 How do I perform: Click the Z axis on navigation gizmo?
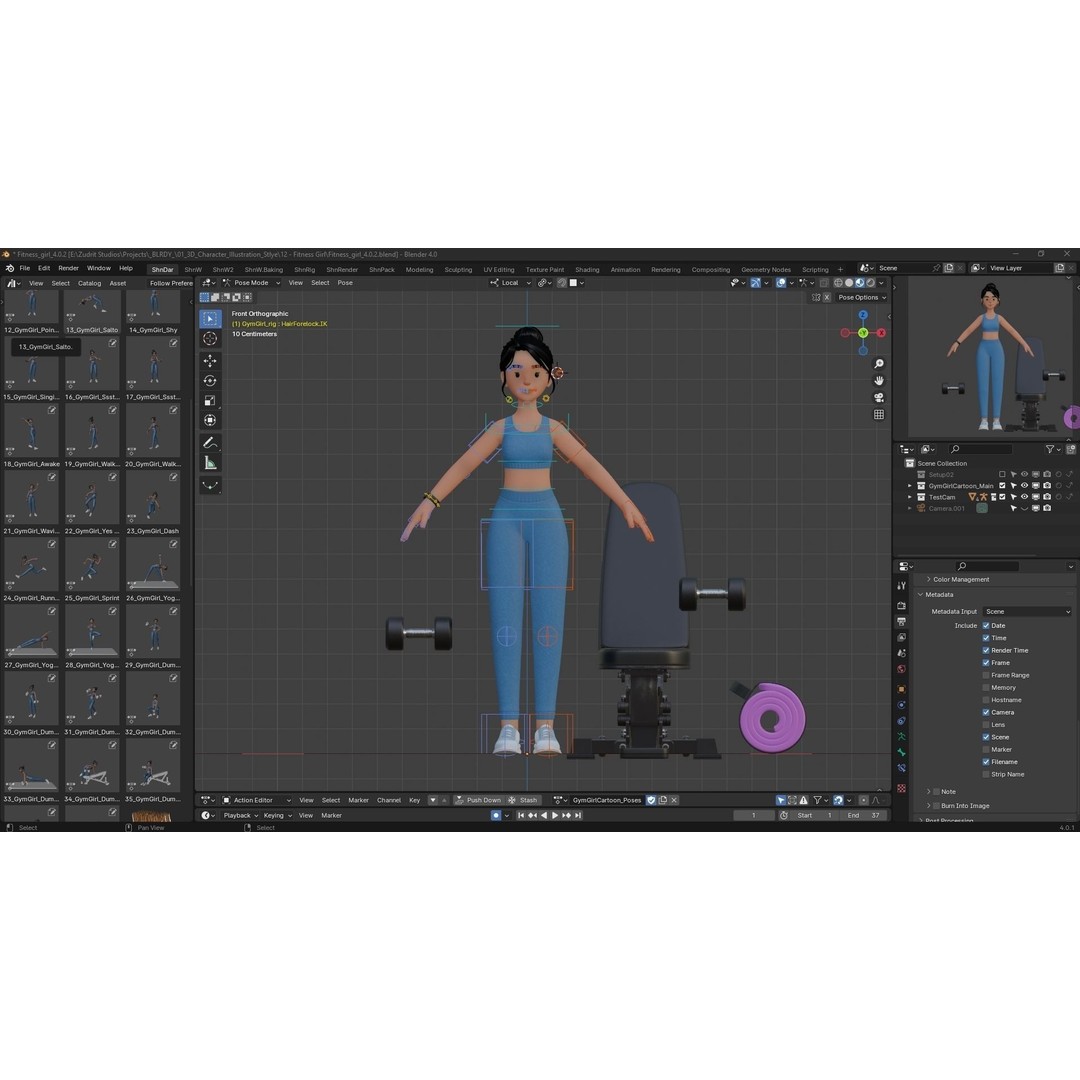point(863,315)
